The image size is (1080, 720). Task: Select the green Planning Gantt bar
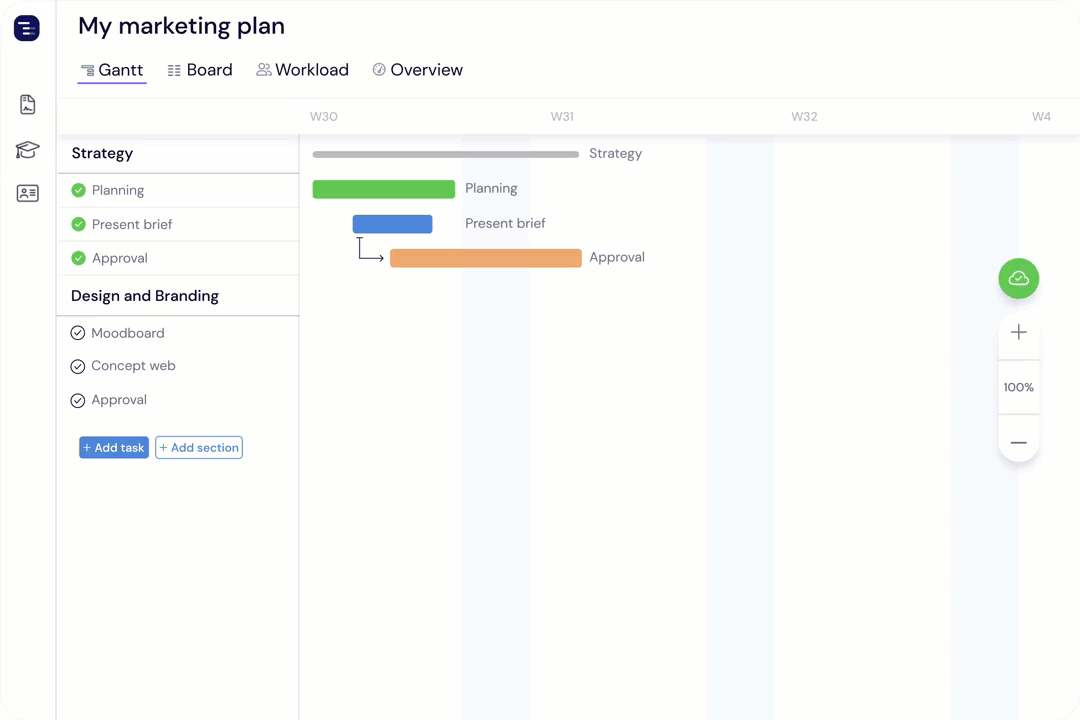pos(384,189)
